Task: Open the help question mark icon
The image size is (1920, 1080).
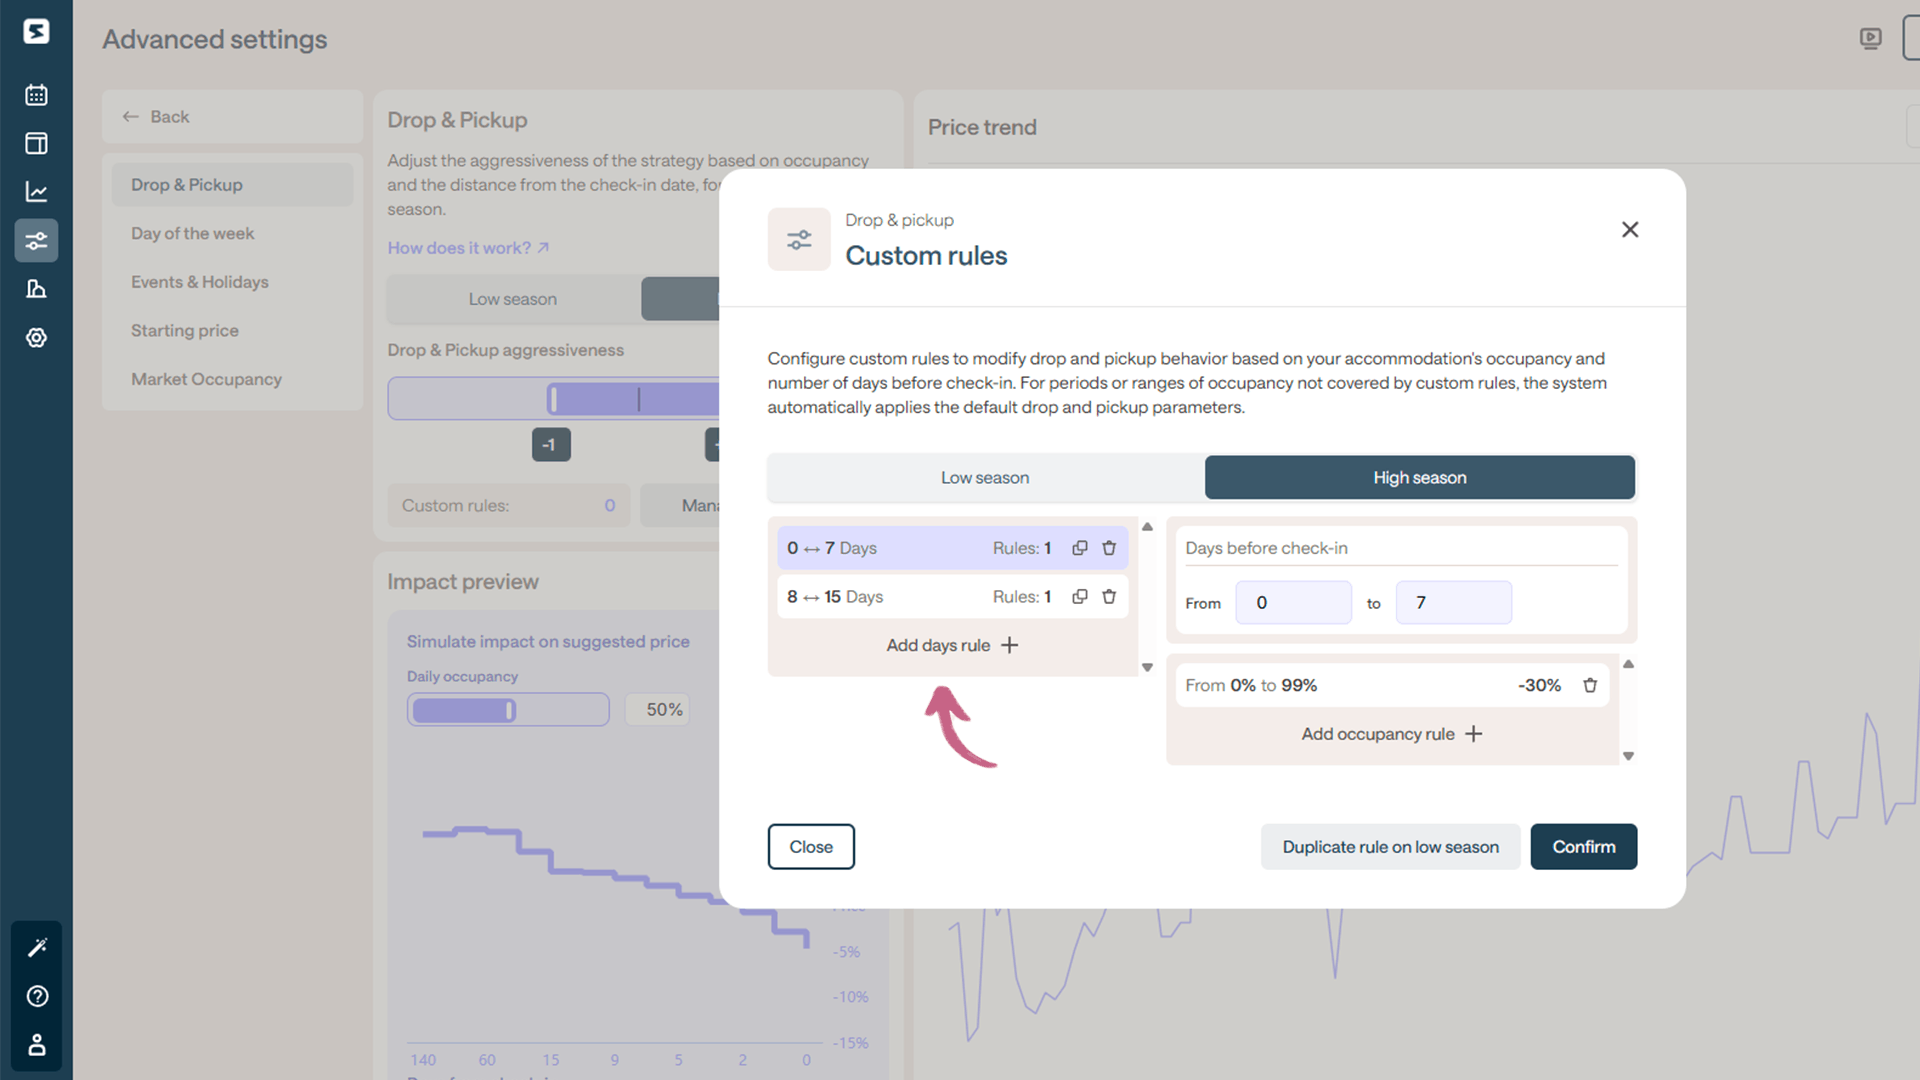Action: [x=37, y=996]
